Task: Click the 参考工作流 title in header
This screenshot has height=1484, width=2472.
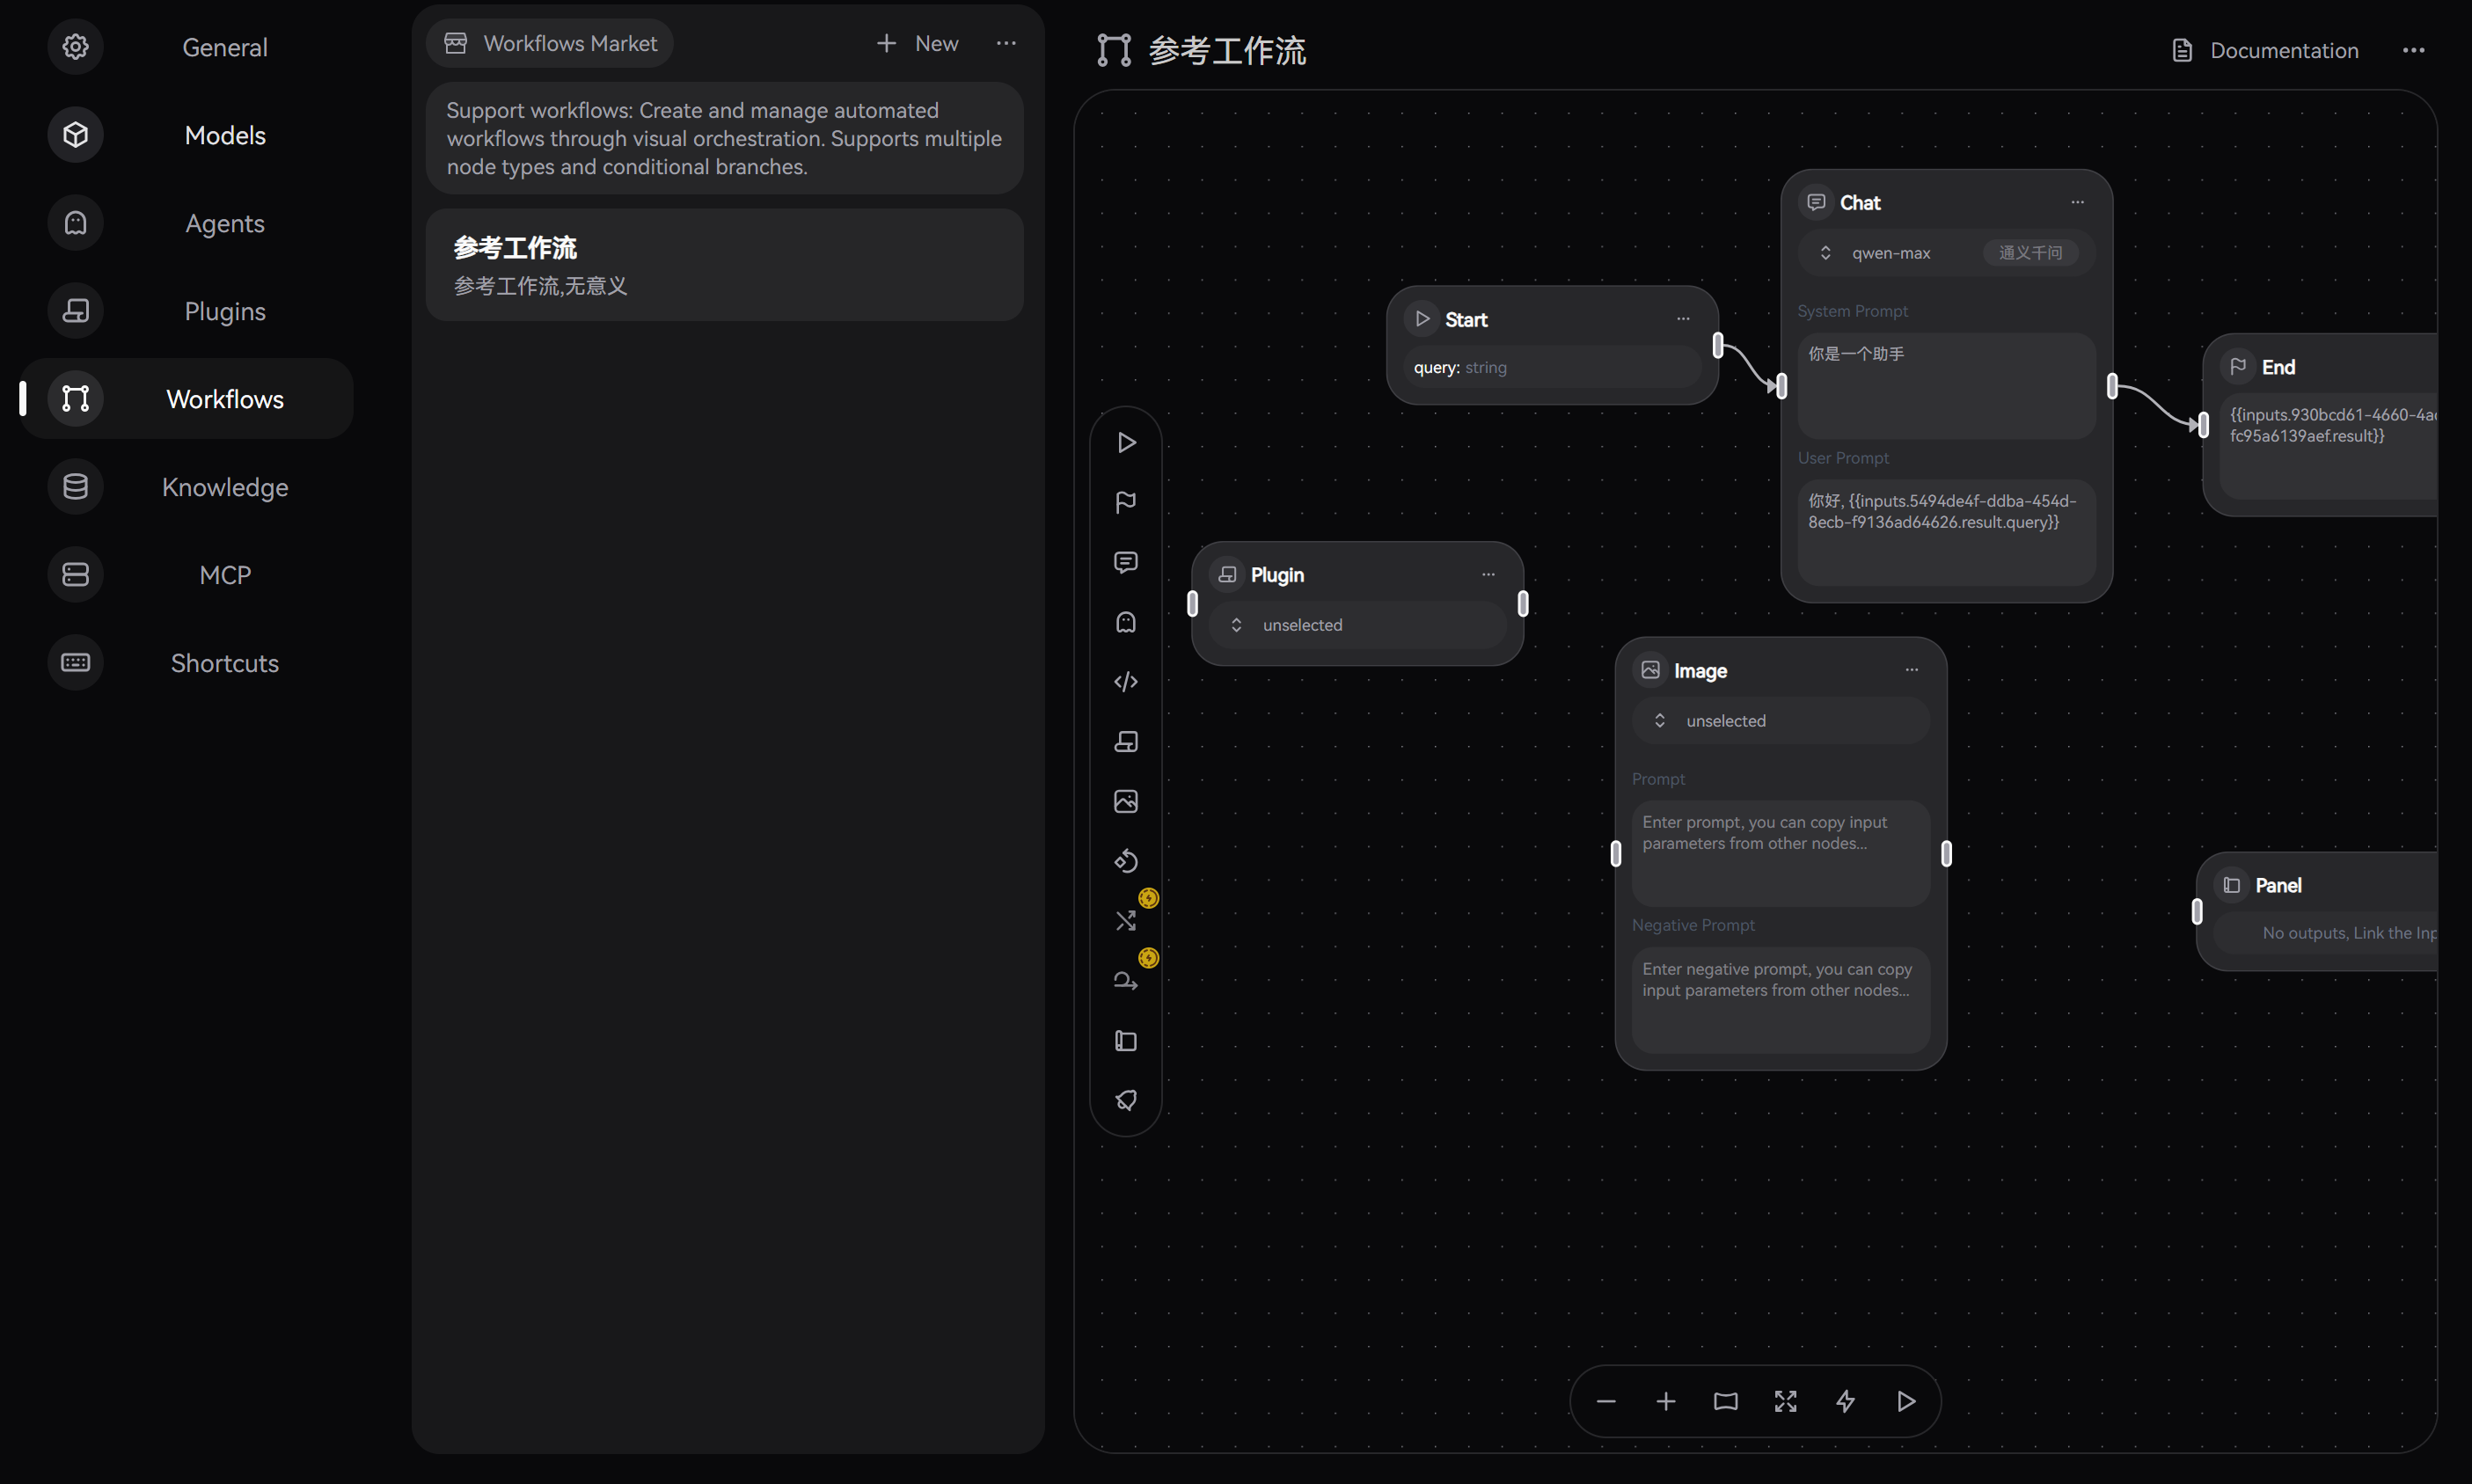Action: 1227,50
